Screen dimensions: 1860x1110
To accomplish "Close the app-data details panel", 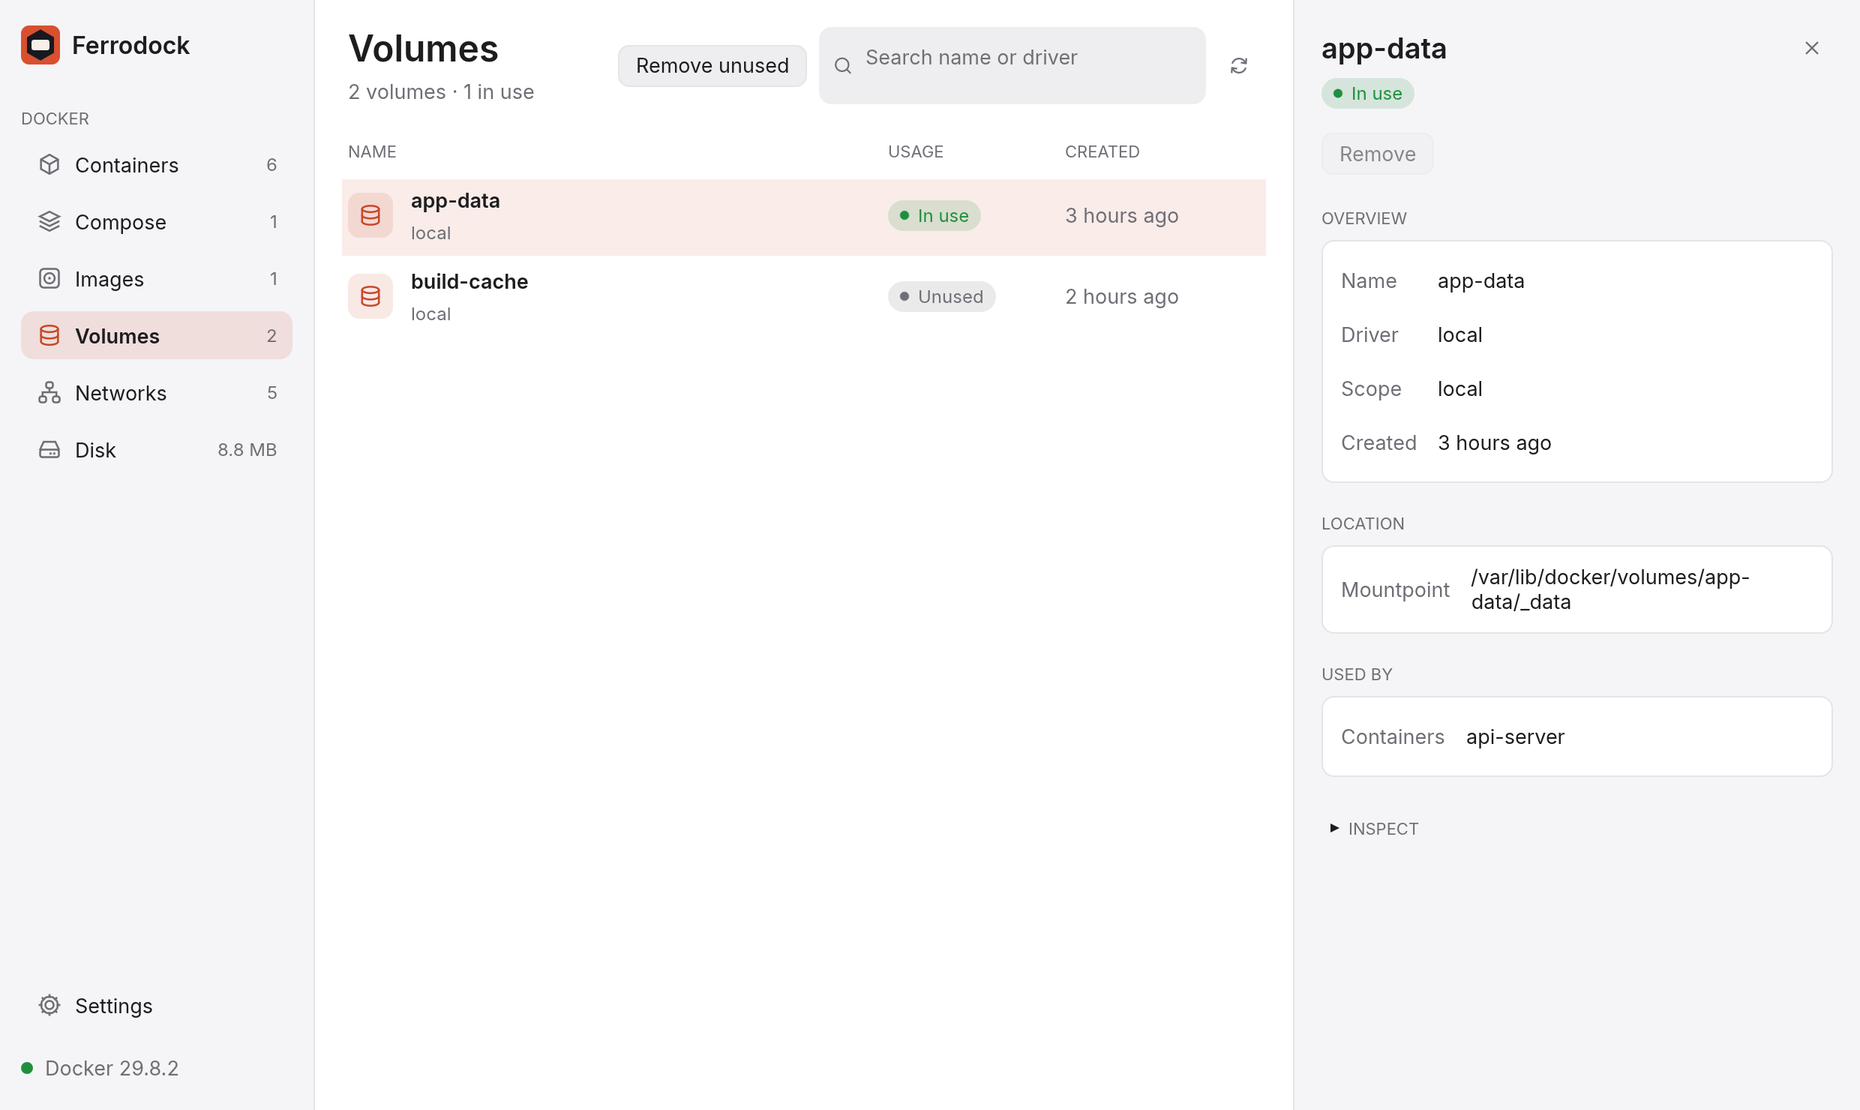I will tap(1811, 48).
